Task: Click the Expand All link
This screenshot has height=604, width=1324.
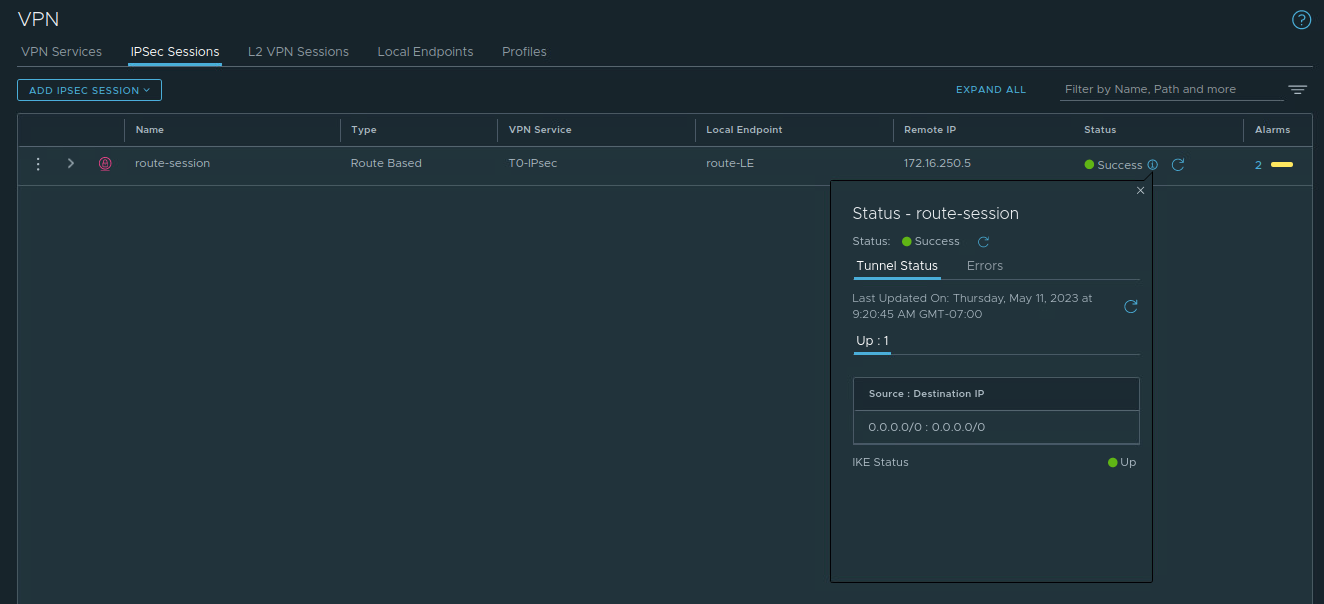Action: pos(990,90)
